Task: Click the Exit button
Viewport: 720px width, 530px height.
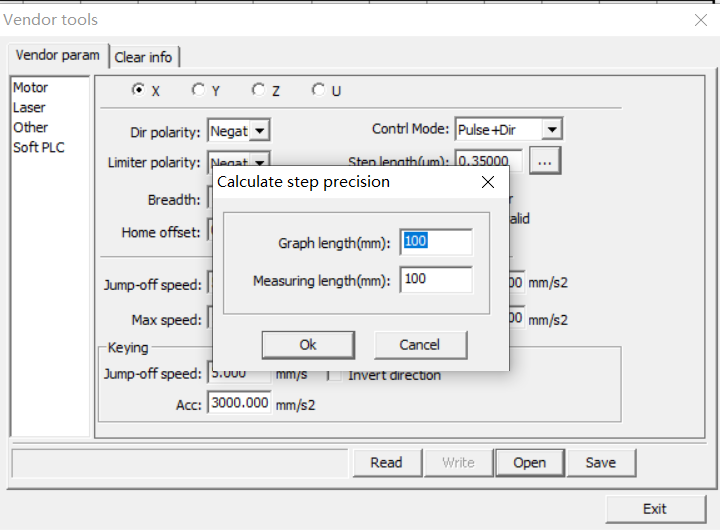Action: coord(655,509)
